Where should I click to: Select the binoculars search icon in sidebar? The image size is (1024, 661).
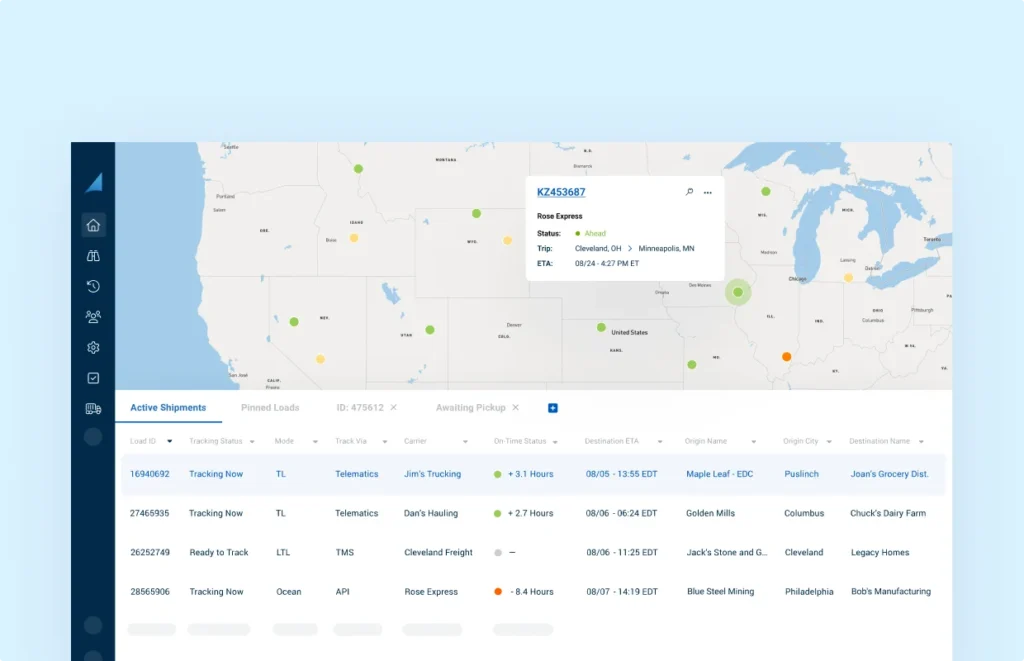(x=92, y=255)
